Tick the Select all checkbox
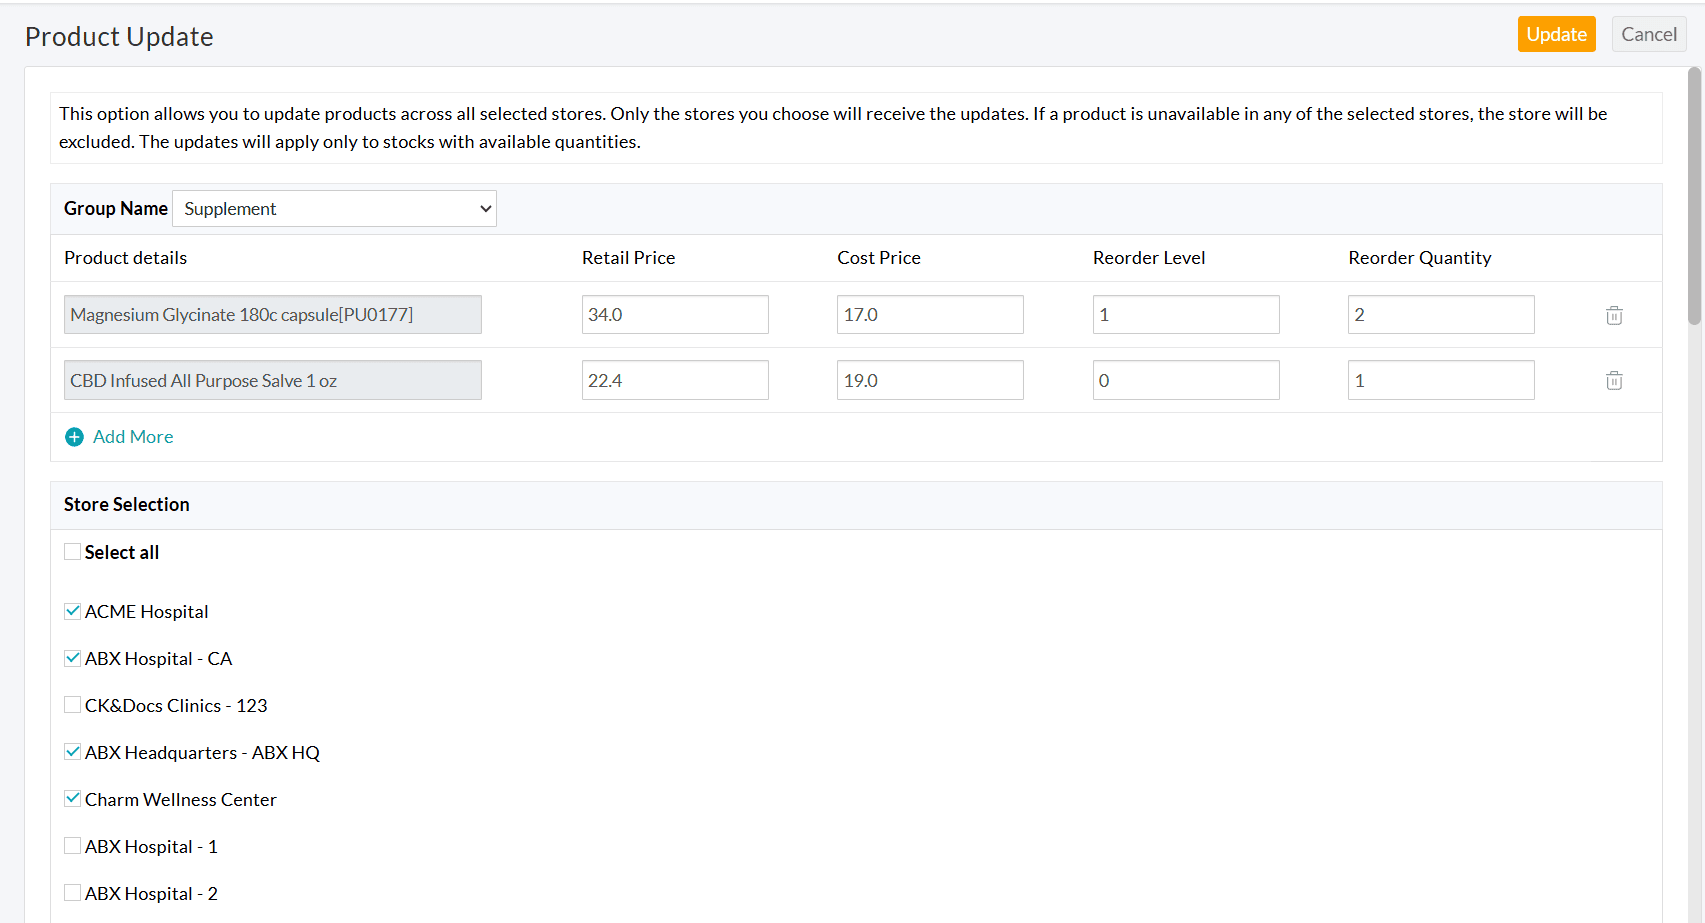The height and width of the screenshot is (923, 1705). (73, 552)
